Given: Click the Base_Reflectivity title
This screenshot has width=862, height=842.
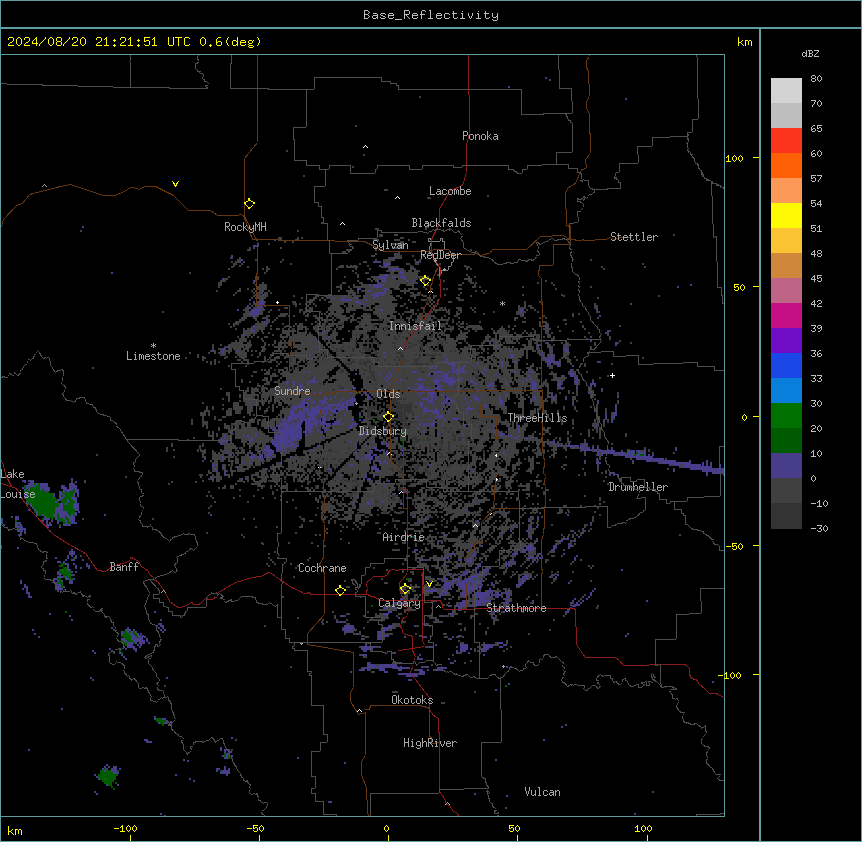Looking at the screenshot, I should [431, 15].
